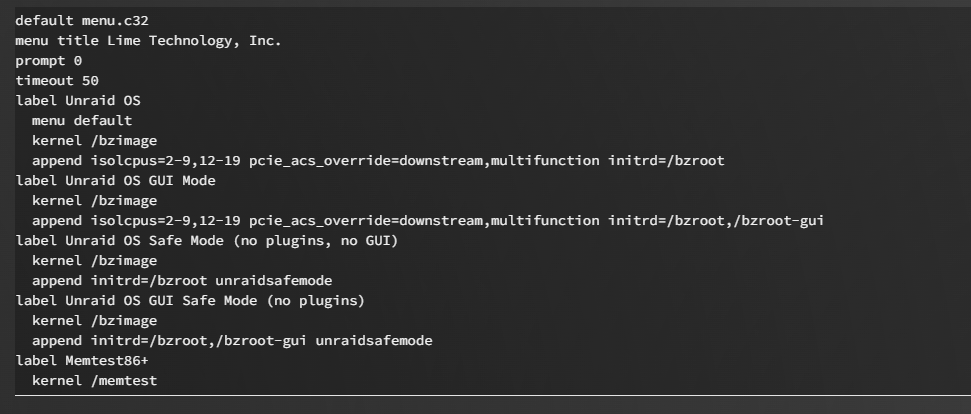971x414 pixels.
Task: Place cursor in 'menu title Lime Technology, Inc.' line
Action: pos(149,41)
